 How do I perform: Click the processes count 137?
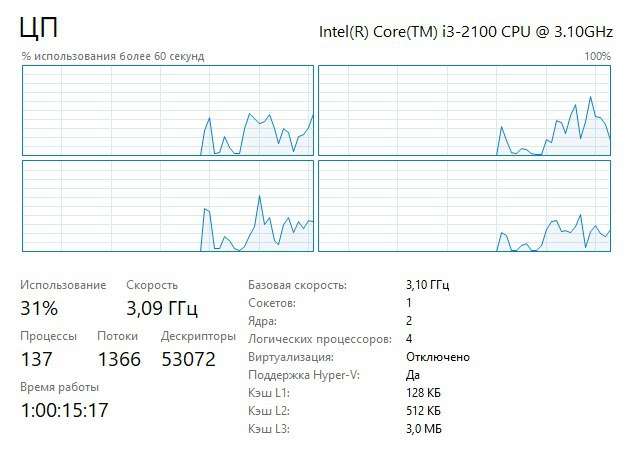point(37,359)
